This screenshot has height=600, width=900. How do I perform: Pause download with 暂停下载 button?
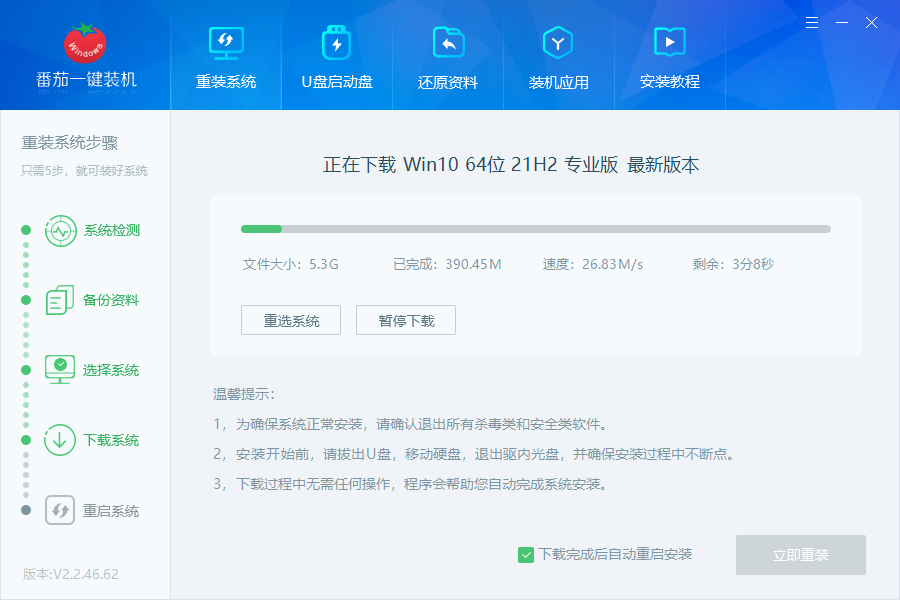[406, 320]
